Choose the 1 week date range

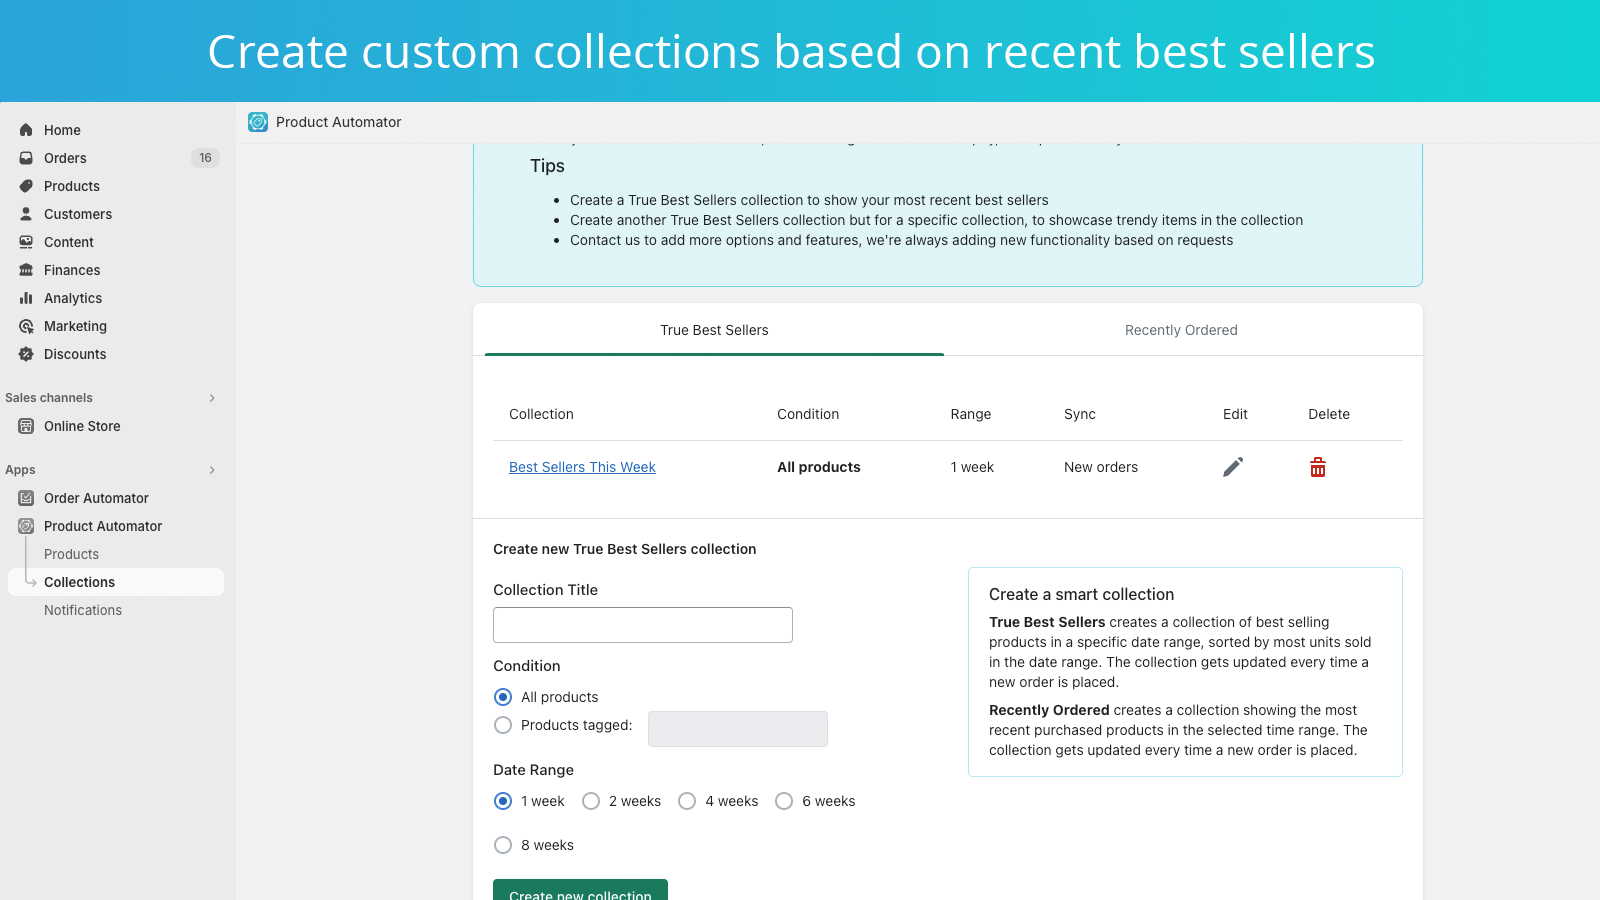(x=503, y=801)
